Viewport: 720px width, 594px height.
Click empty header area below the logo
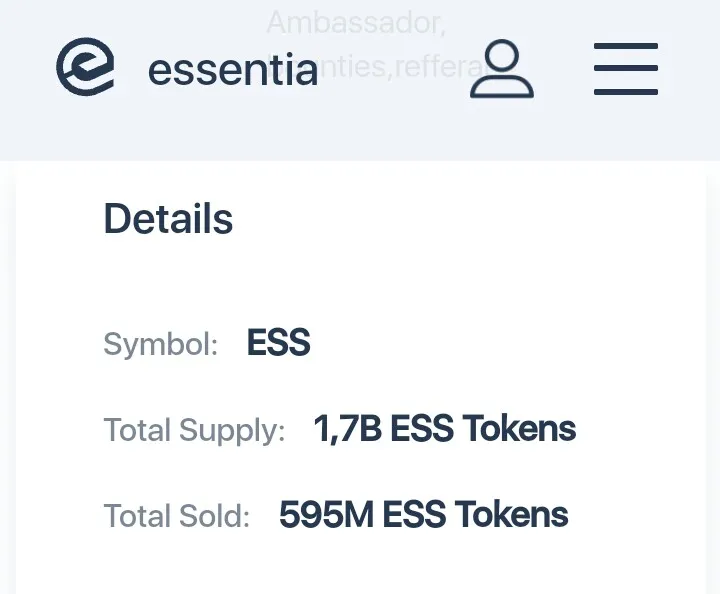click(x=85, y=131)
